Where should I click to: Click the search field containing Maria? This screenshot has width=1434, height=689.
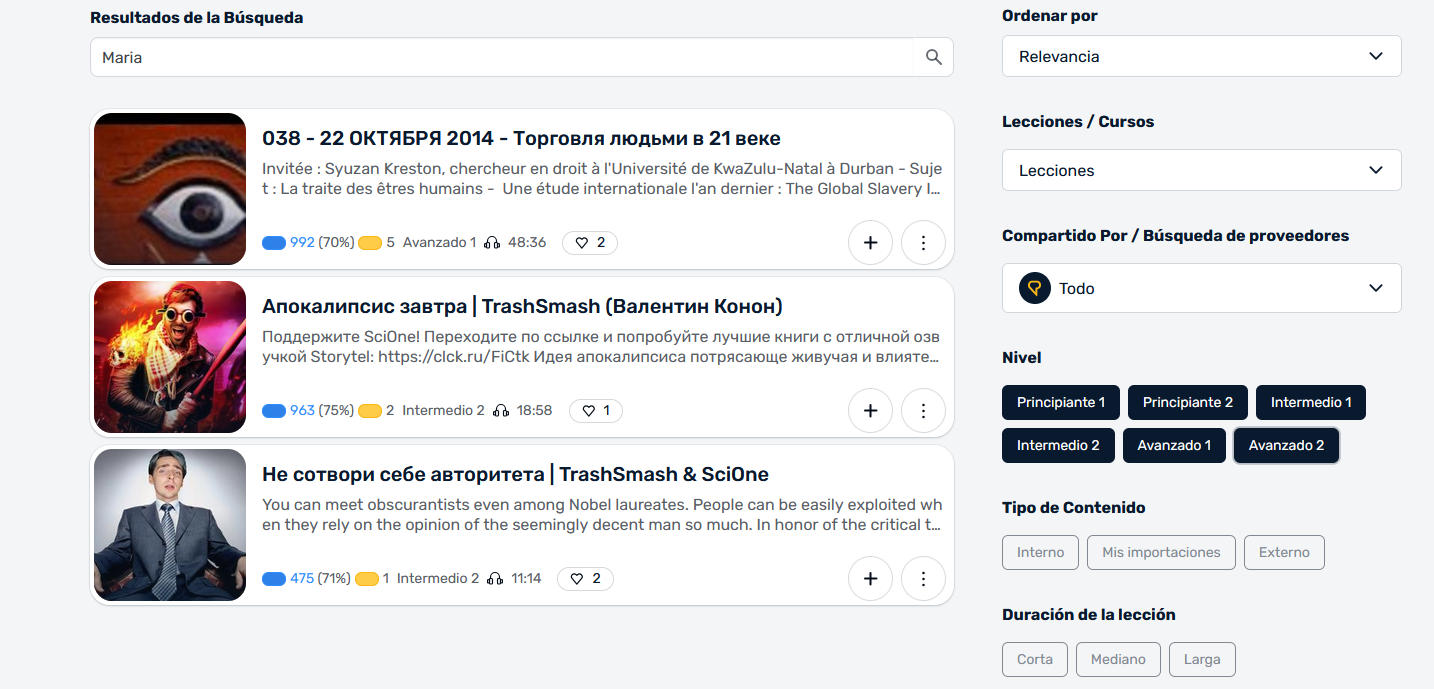click(500, 58)
